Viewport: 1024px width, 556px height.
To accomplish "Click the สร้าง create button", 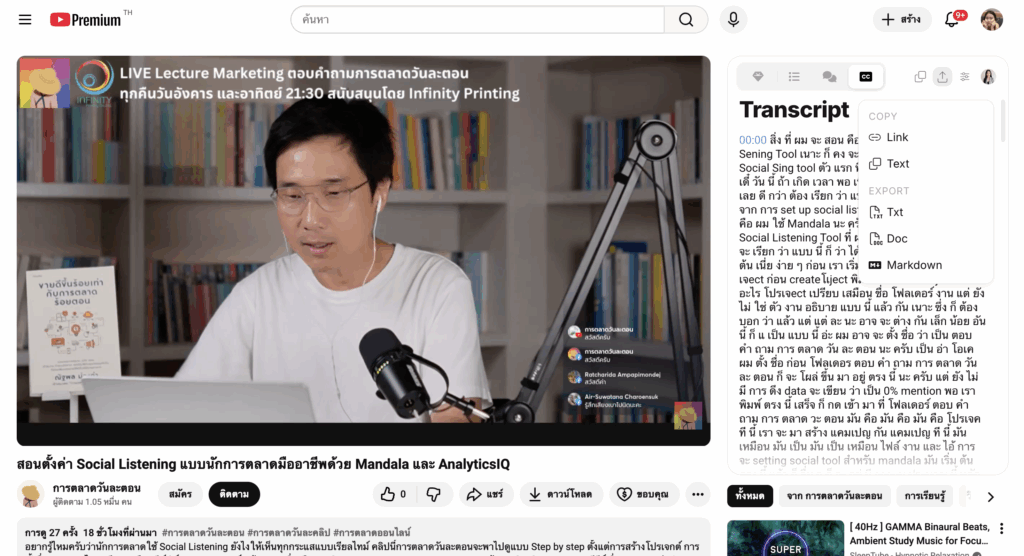I will coord(901,20).
